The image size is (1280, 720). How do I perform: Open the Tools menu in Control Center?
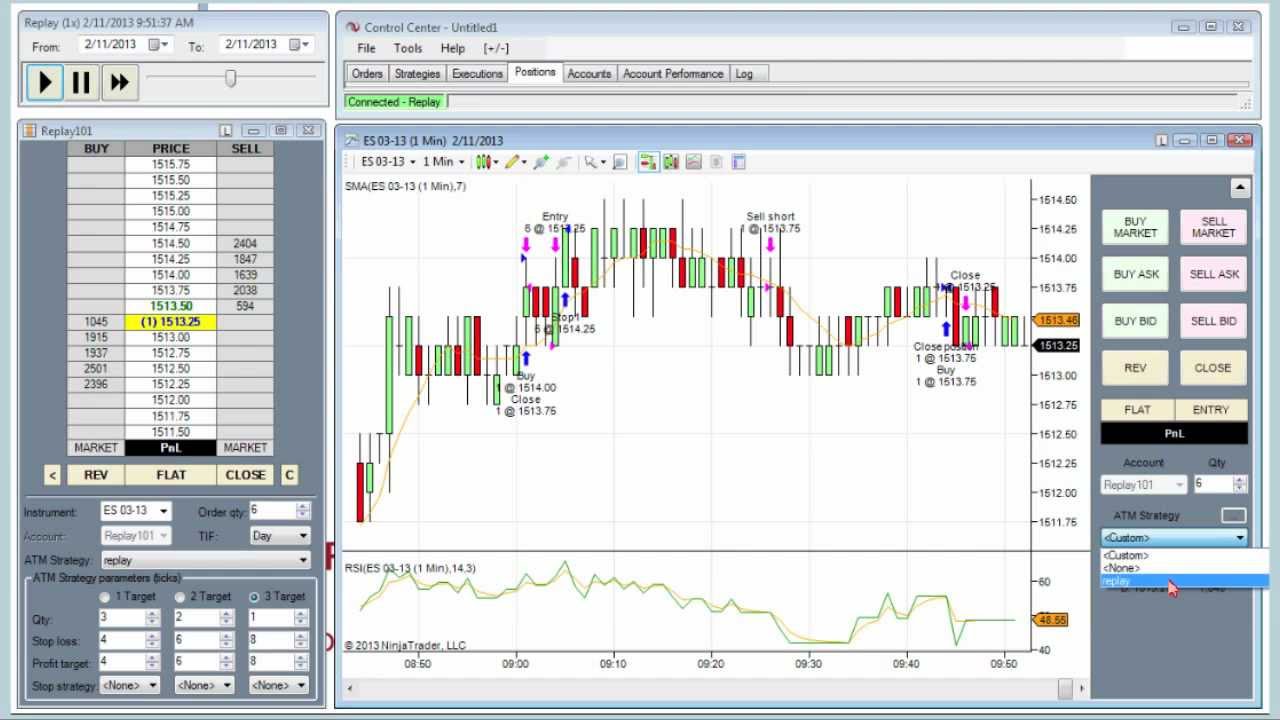click(x=408, y=48)
